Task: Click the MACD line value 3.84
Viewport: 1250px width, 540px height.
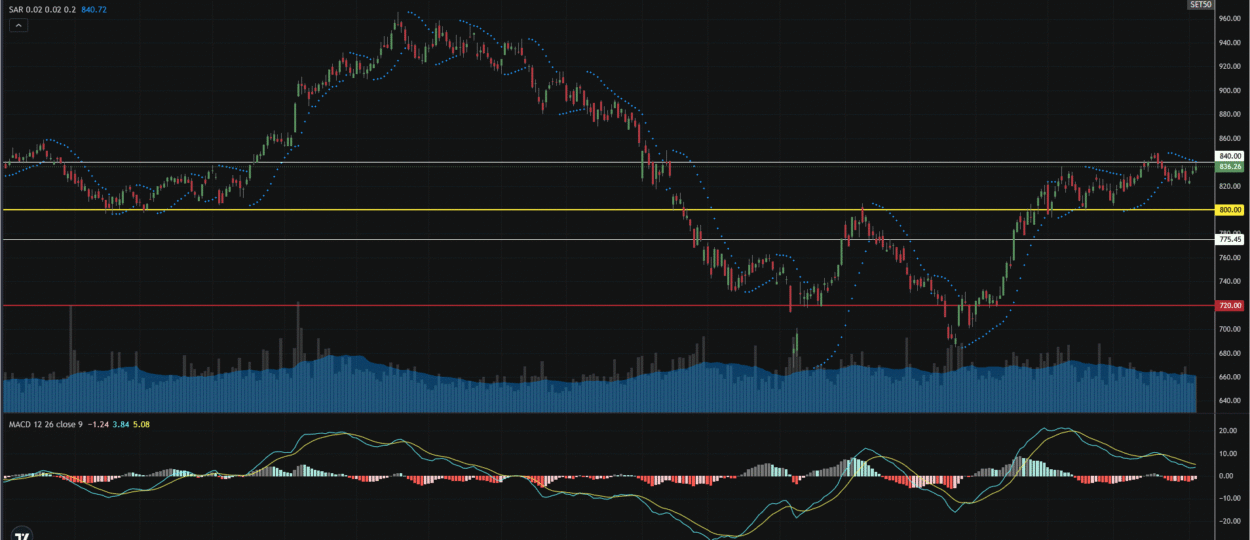Action: coord(121,425)
